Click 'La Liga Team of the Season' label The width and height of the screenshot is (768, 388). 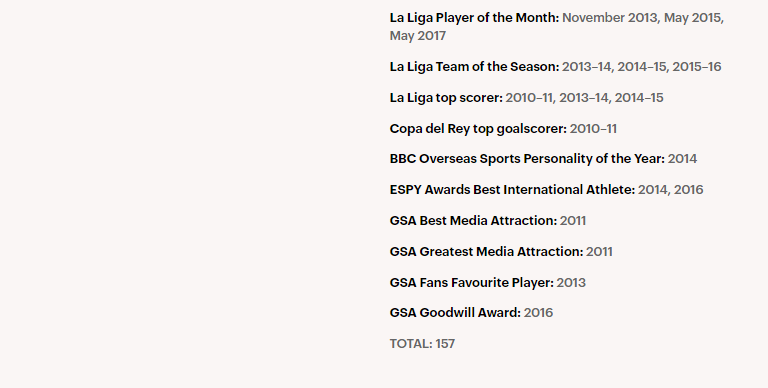[474, 67]
